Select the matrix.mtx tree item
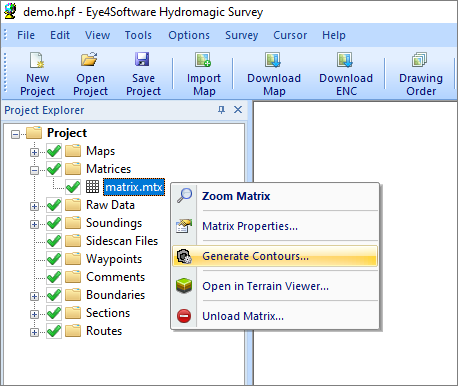 point(134,187)
